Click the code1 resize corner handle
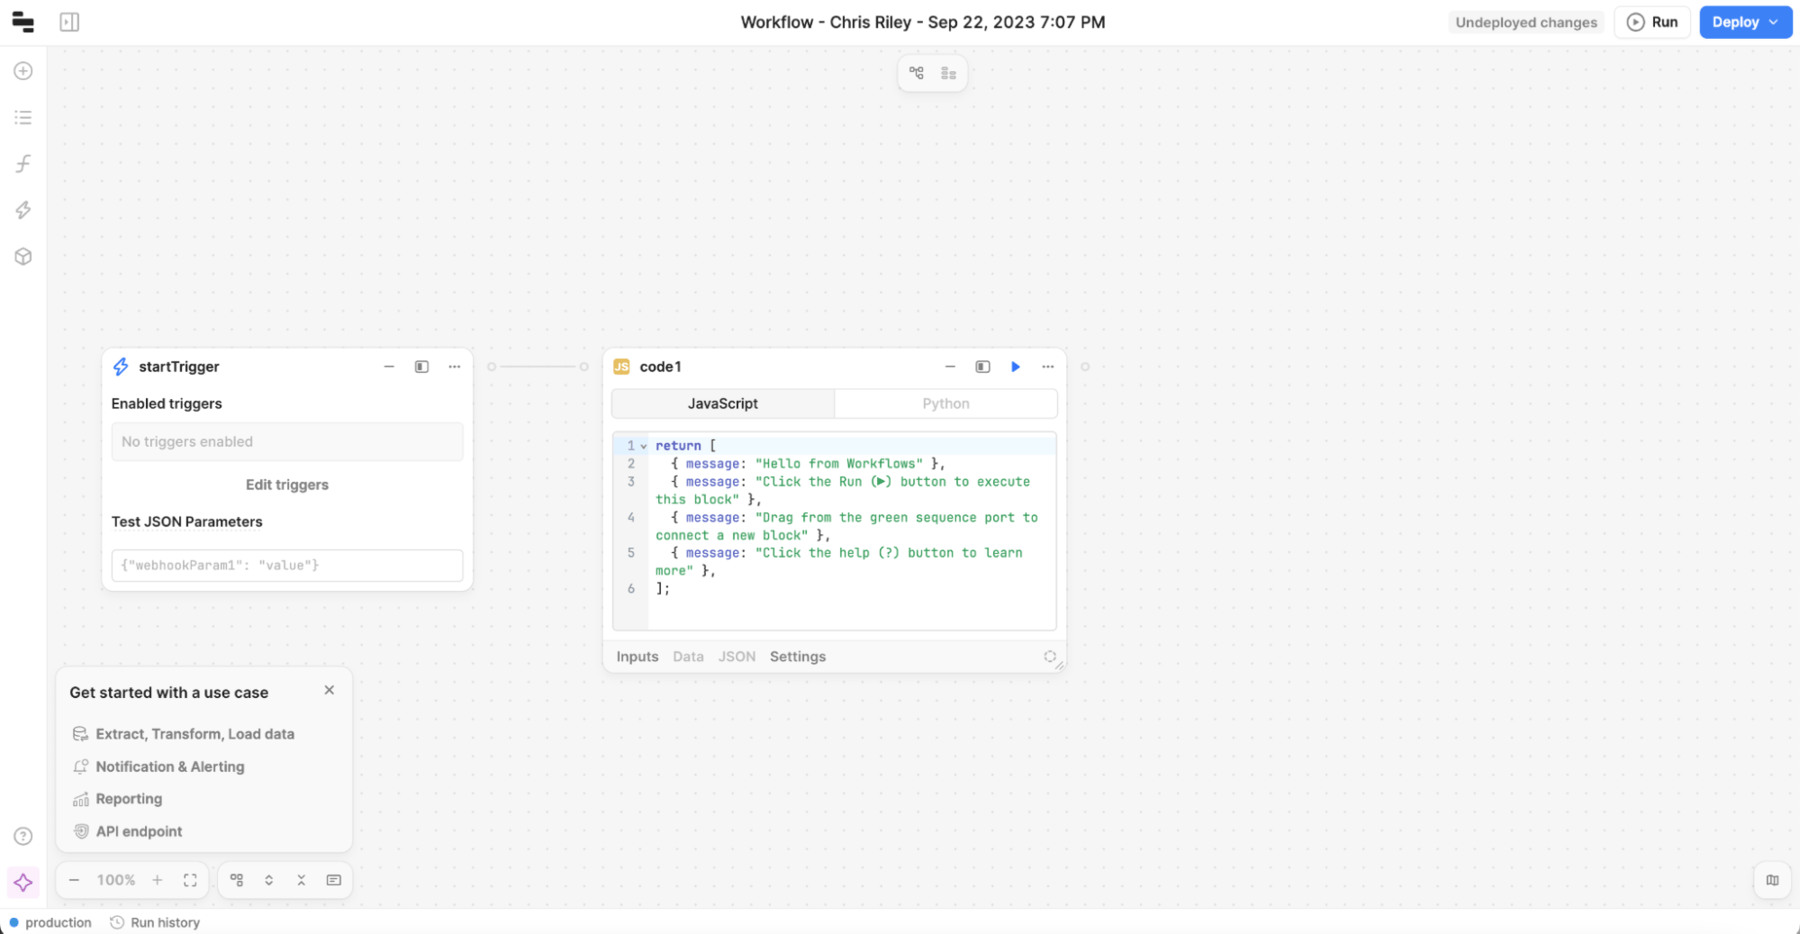 [1060, 666]
